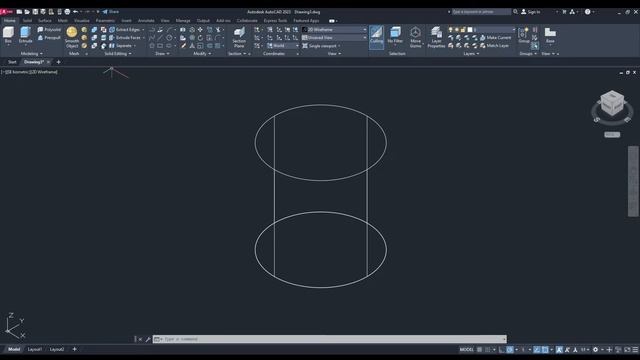
Task: Open the Solid ribbon tab
Action: 27,20
